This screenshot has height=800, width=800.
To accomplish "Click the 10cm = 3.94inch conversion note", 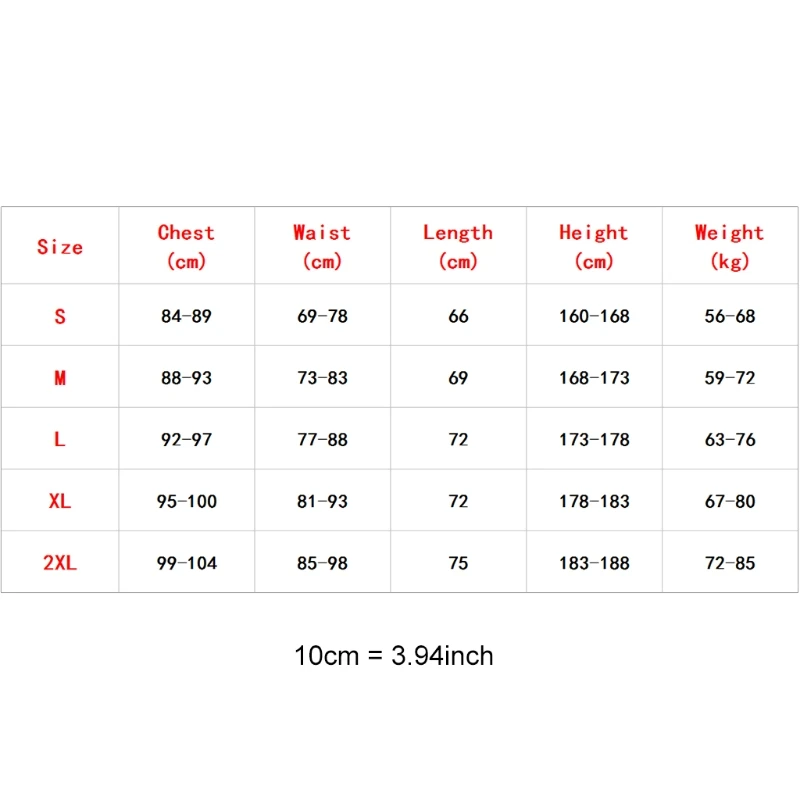I will click(x=394, y=656).
